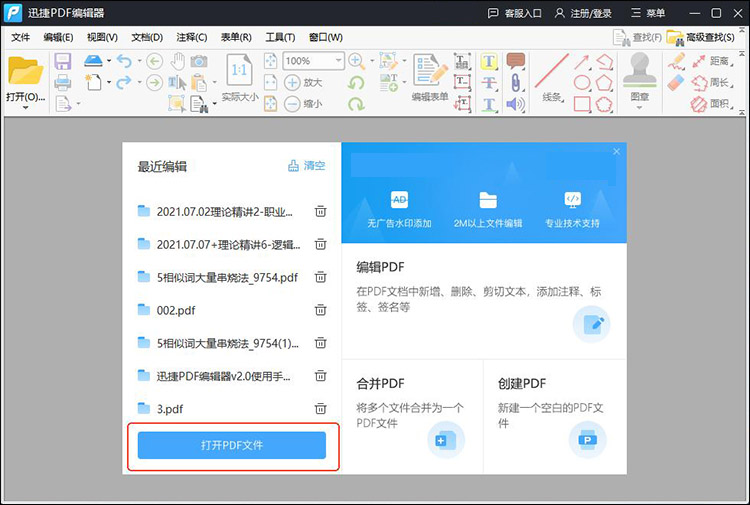The image size is (750, 505).
Task: Click the scanner icon in the toolbar
Action: pyautogui.click(x=93, y=61)
